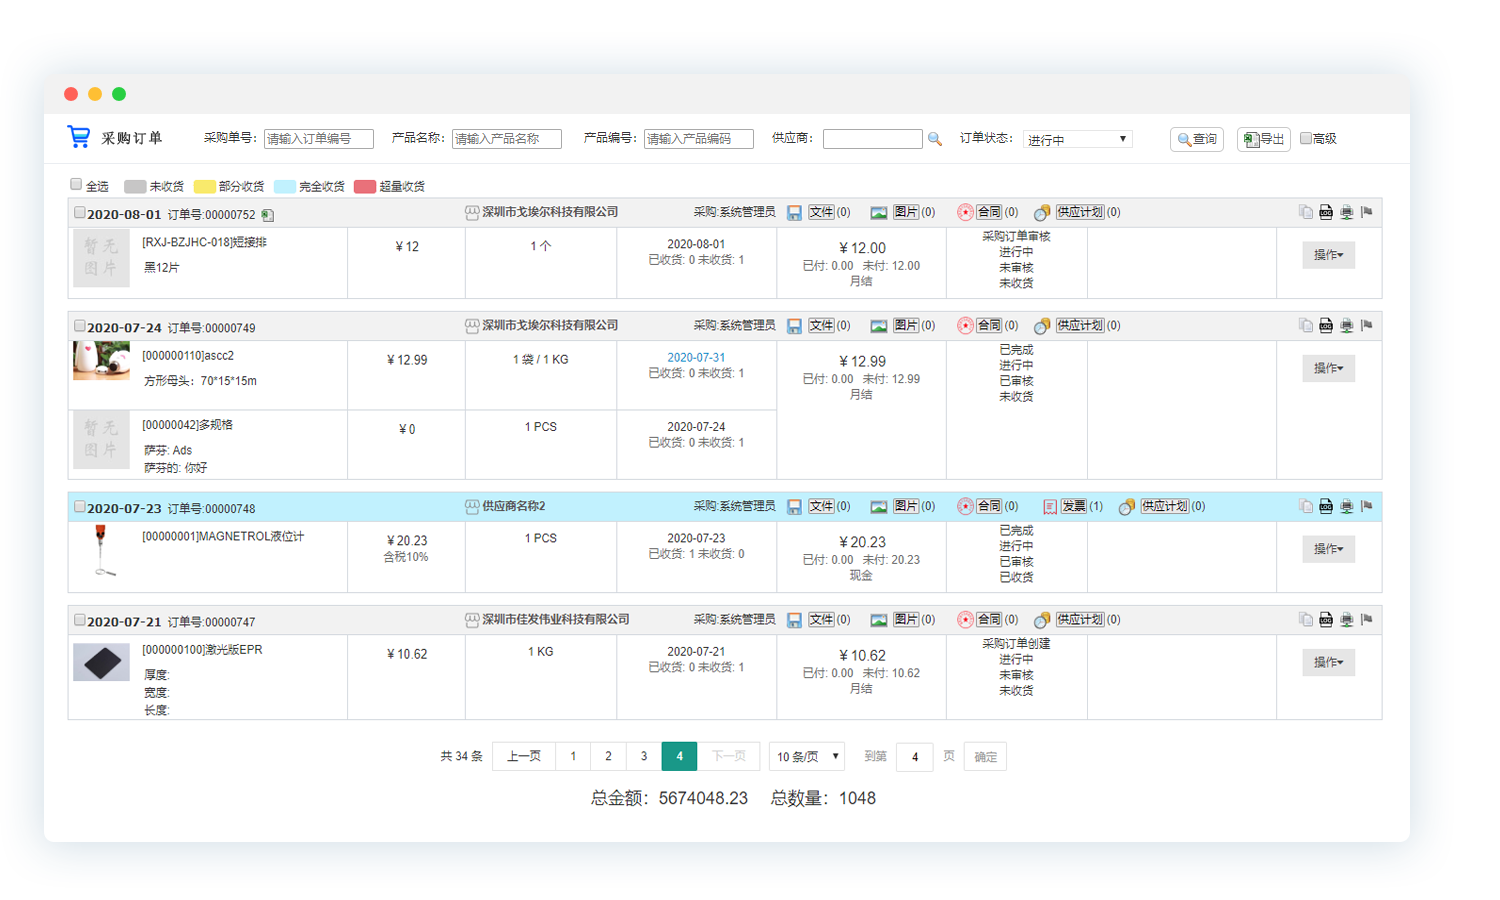Click flag icon on order 00000747 row
This screenshot has width=1500, height=900.
1367,619
